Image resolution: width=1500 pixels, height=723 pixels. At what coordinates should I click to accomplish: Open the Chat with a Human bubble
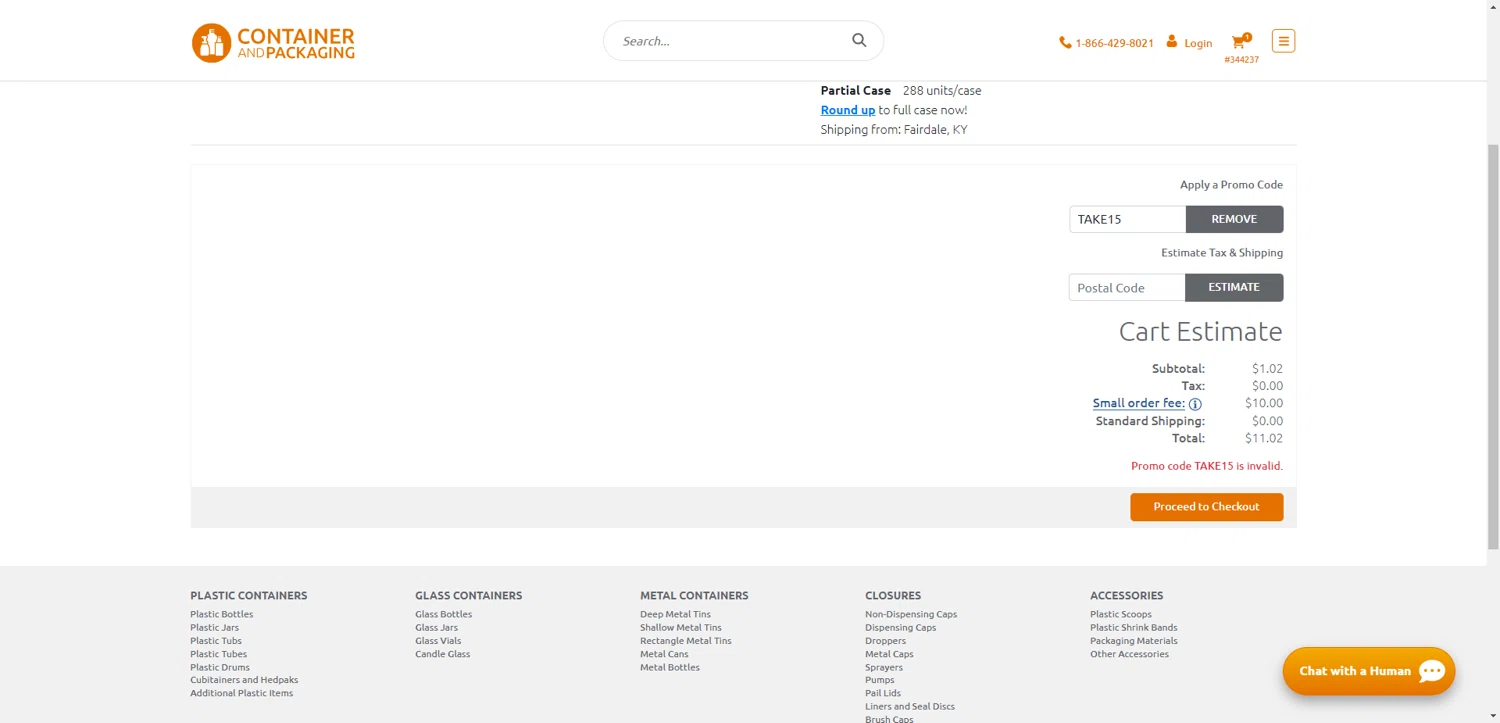(x=1369, y=671)
